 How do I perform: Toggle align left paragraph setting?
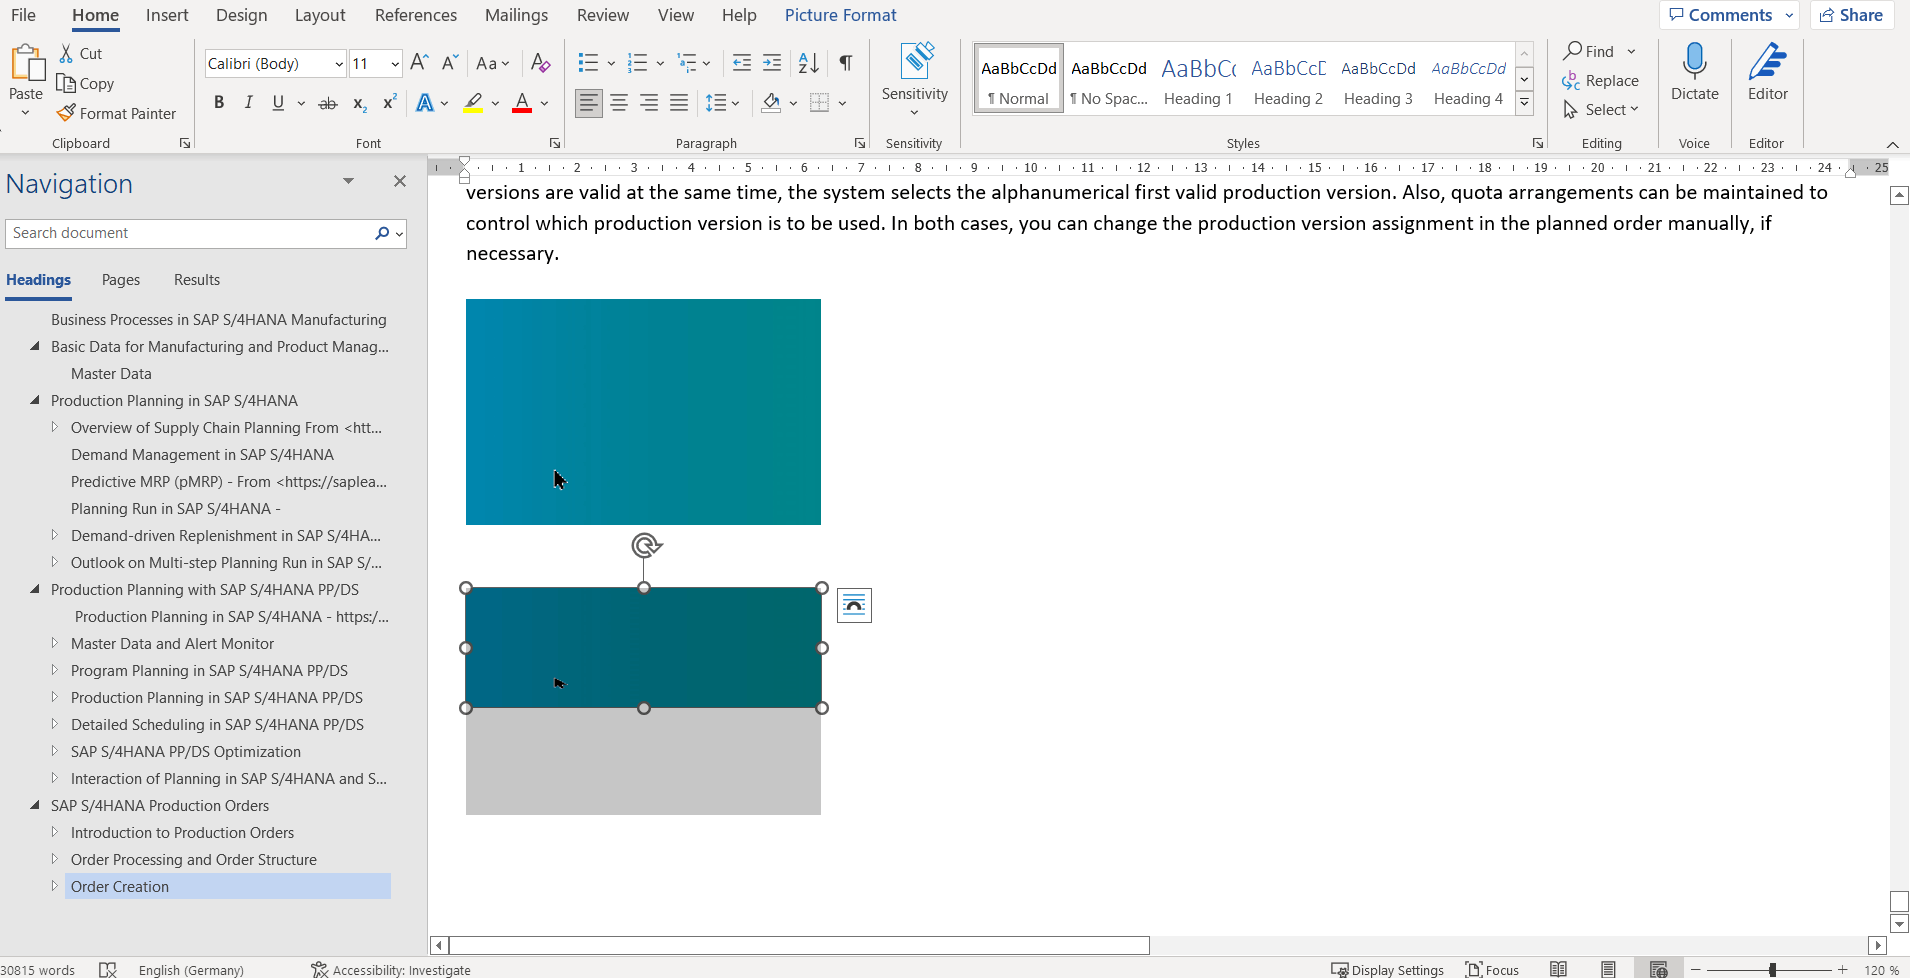tap(589, 102)
